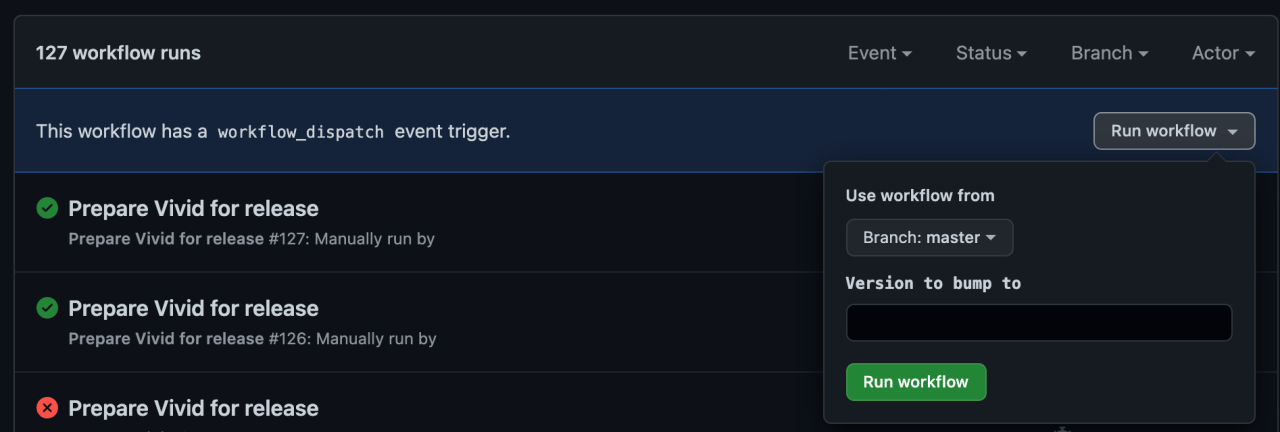1280x432 pixels.
Task: Click the green Run workflow button
Action: tap(916, 382)
